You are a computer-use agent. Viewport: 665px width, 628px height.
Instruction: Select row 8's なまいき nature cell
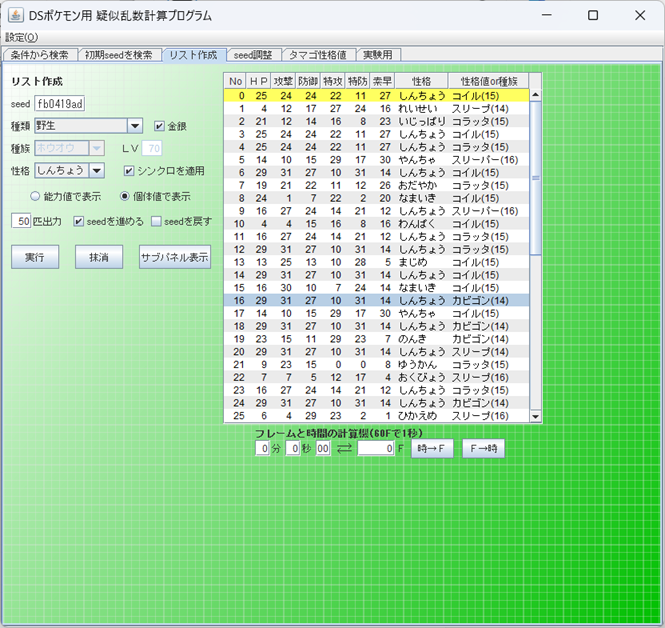tap(422, 198)
